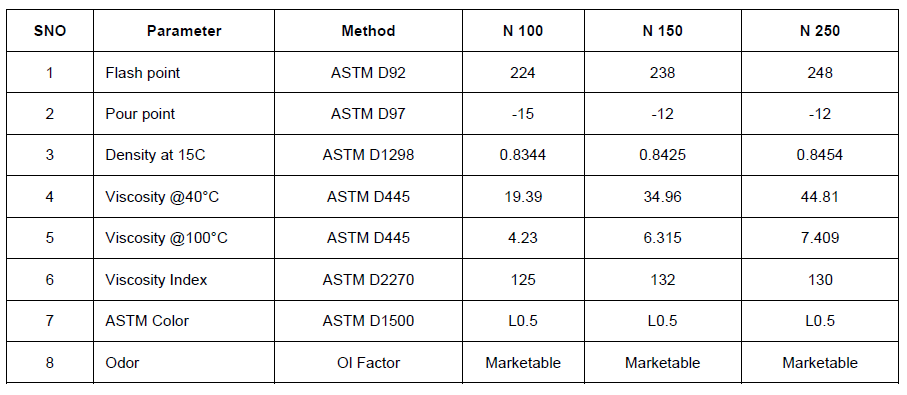Select the 0.8344 density value

(x=523, y=155)
